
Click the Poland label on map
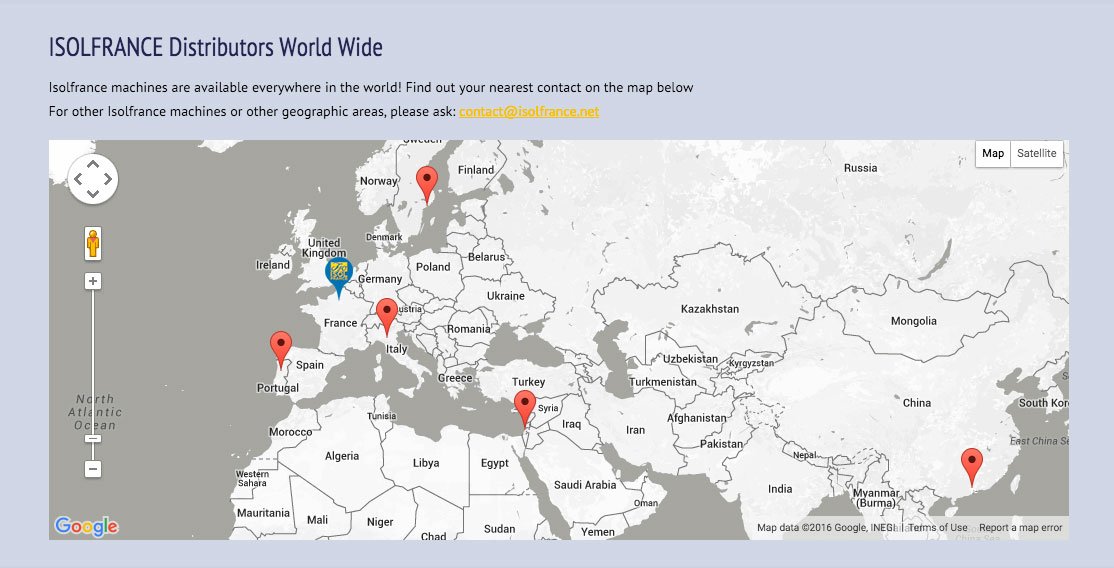click(433, 267)
